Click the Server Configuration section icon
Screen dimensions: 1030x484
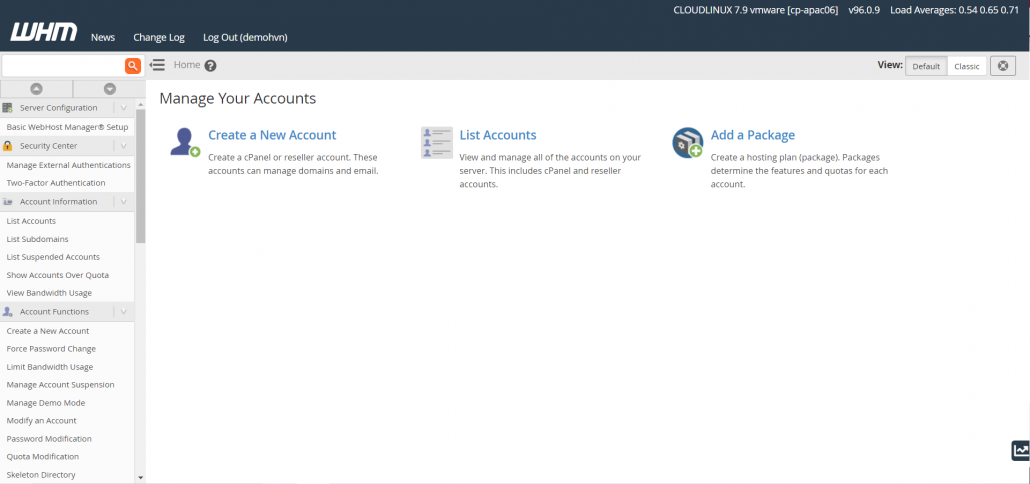tap(8, 108)
